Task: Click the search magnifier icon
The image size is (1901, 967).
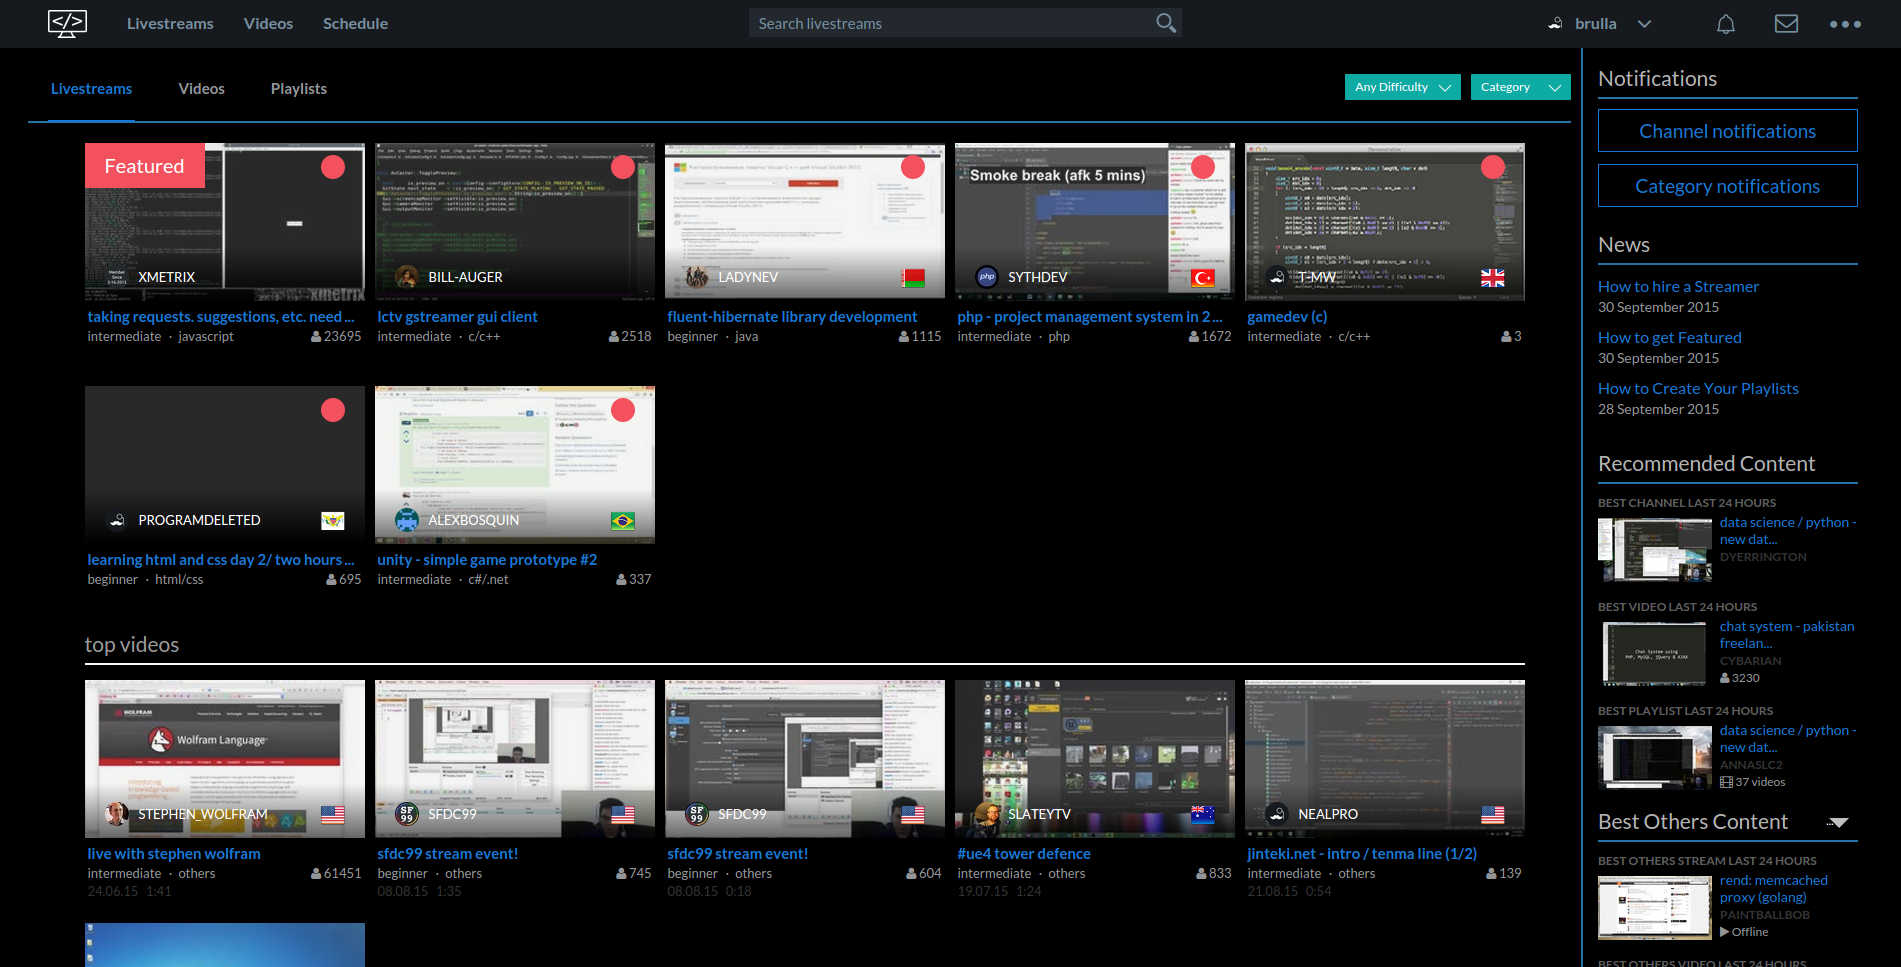Action: [1164, 22]
